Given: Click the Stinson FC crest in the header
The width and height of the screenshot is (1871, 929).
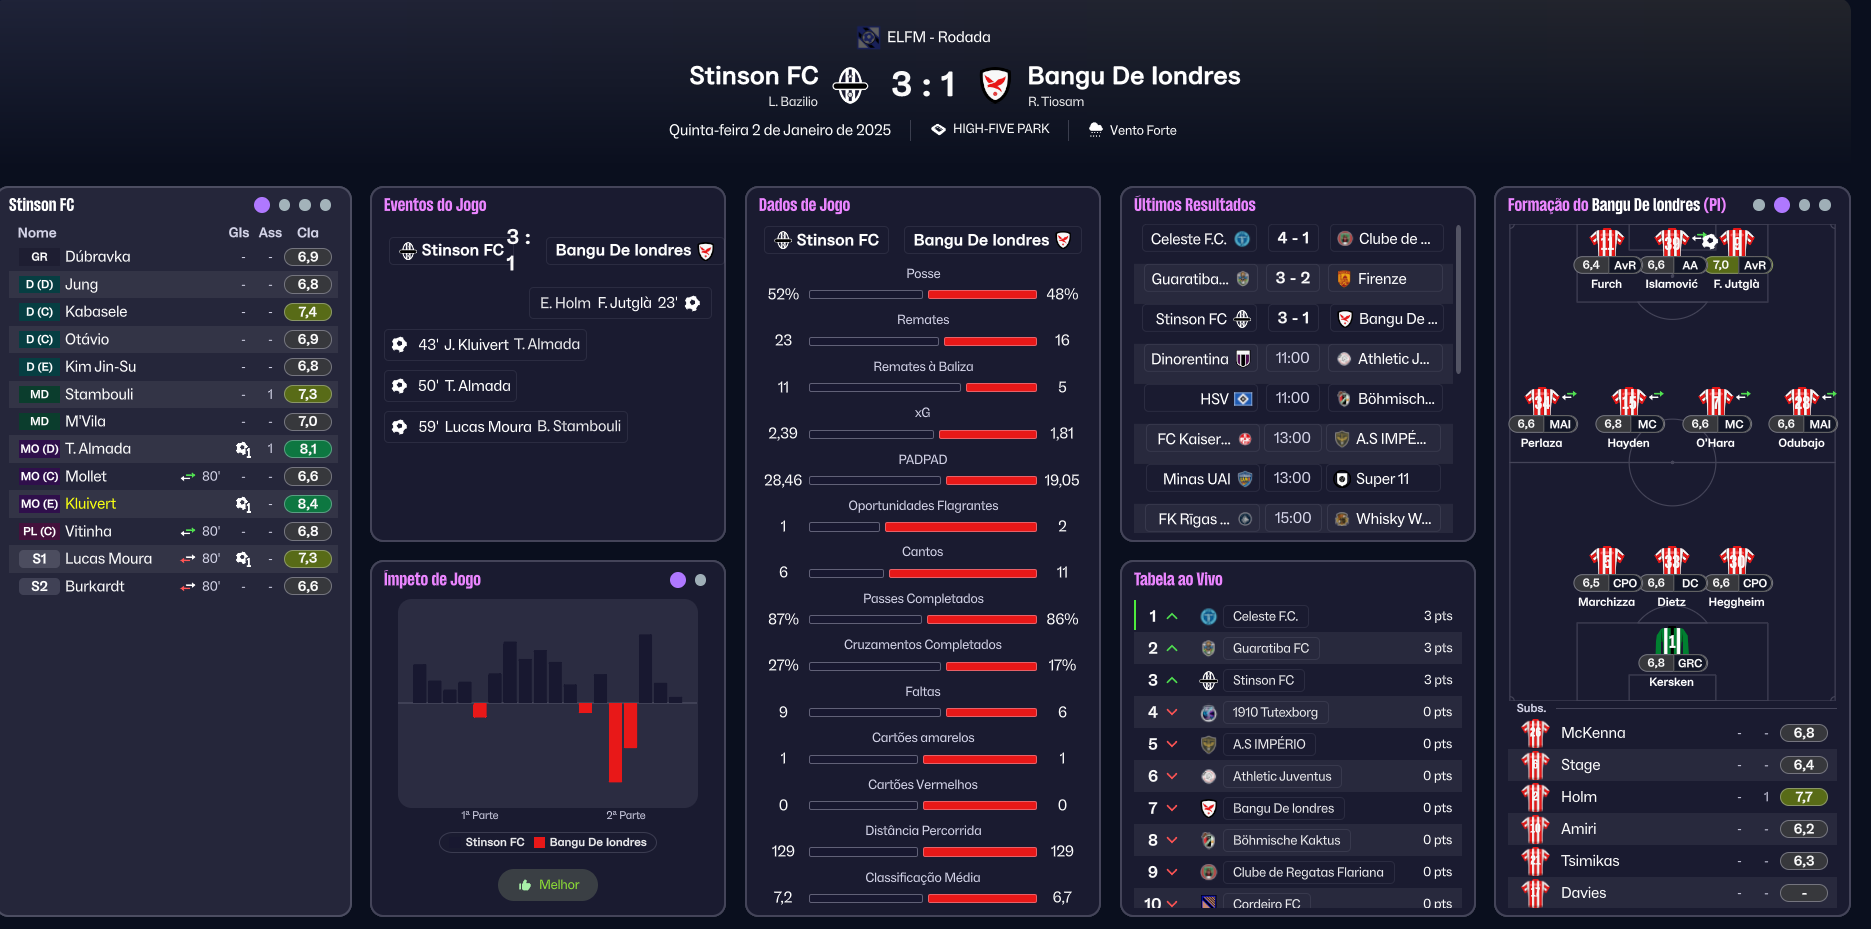Looking at the screenshot, I should [851, 85].
